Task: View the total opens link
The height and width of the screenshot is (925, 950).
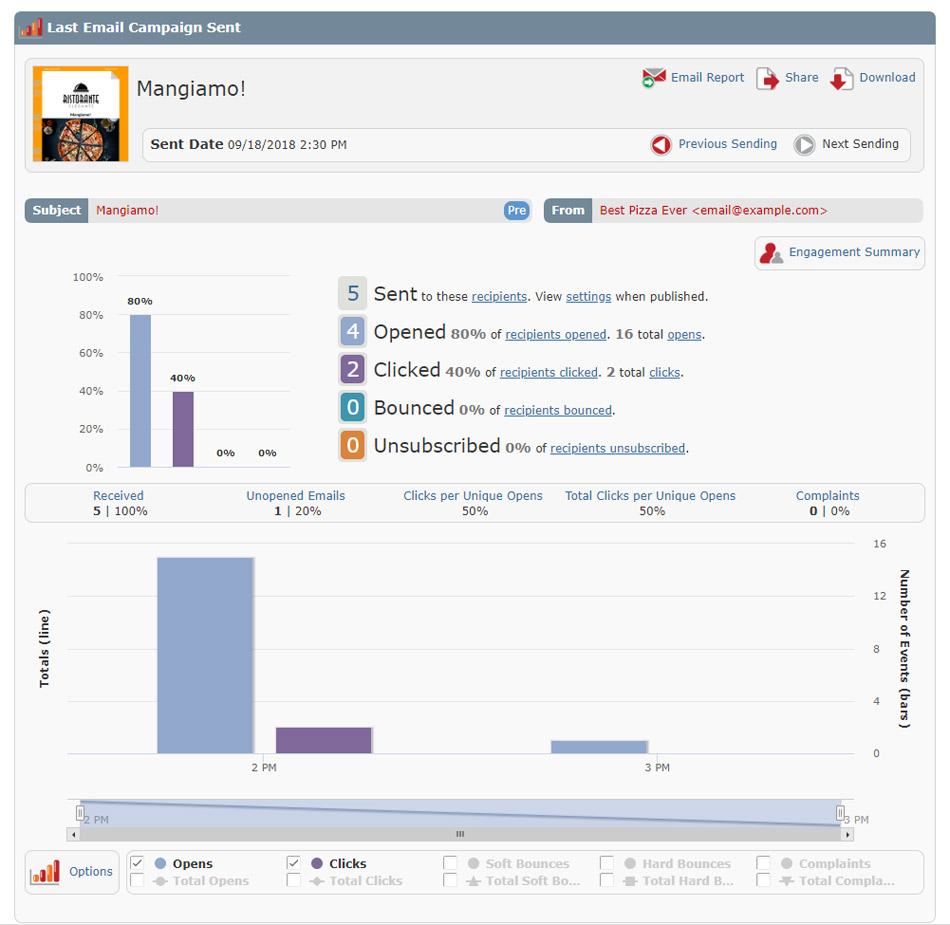Action: [x=685, y=335]
